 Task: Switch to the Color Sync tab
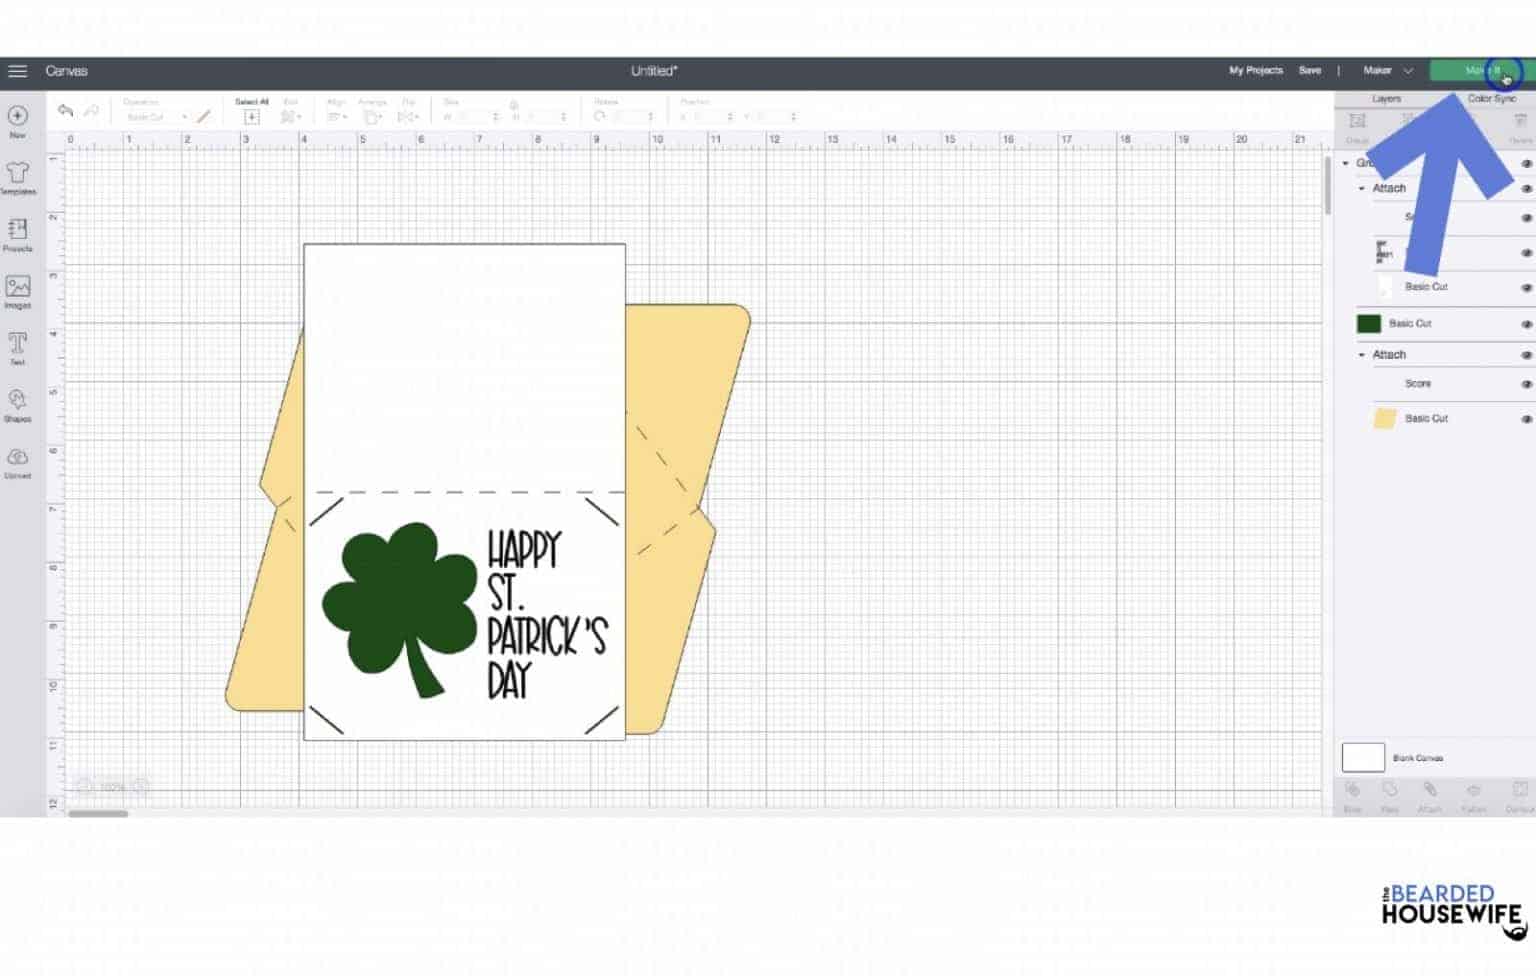[1491, 99]
